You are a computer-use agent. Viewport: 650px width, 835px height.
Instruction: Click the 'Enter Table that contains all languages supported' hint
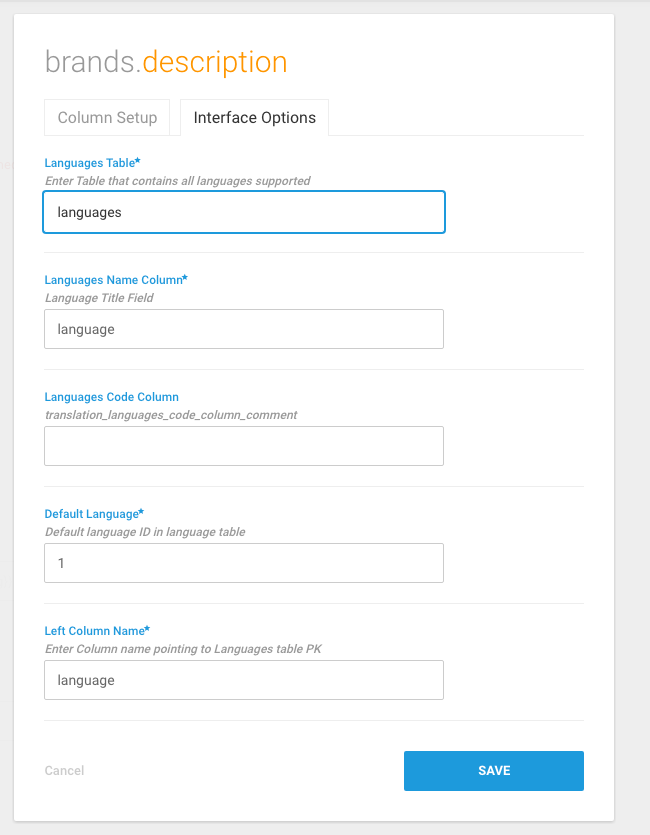click(x=177, y=181)
